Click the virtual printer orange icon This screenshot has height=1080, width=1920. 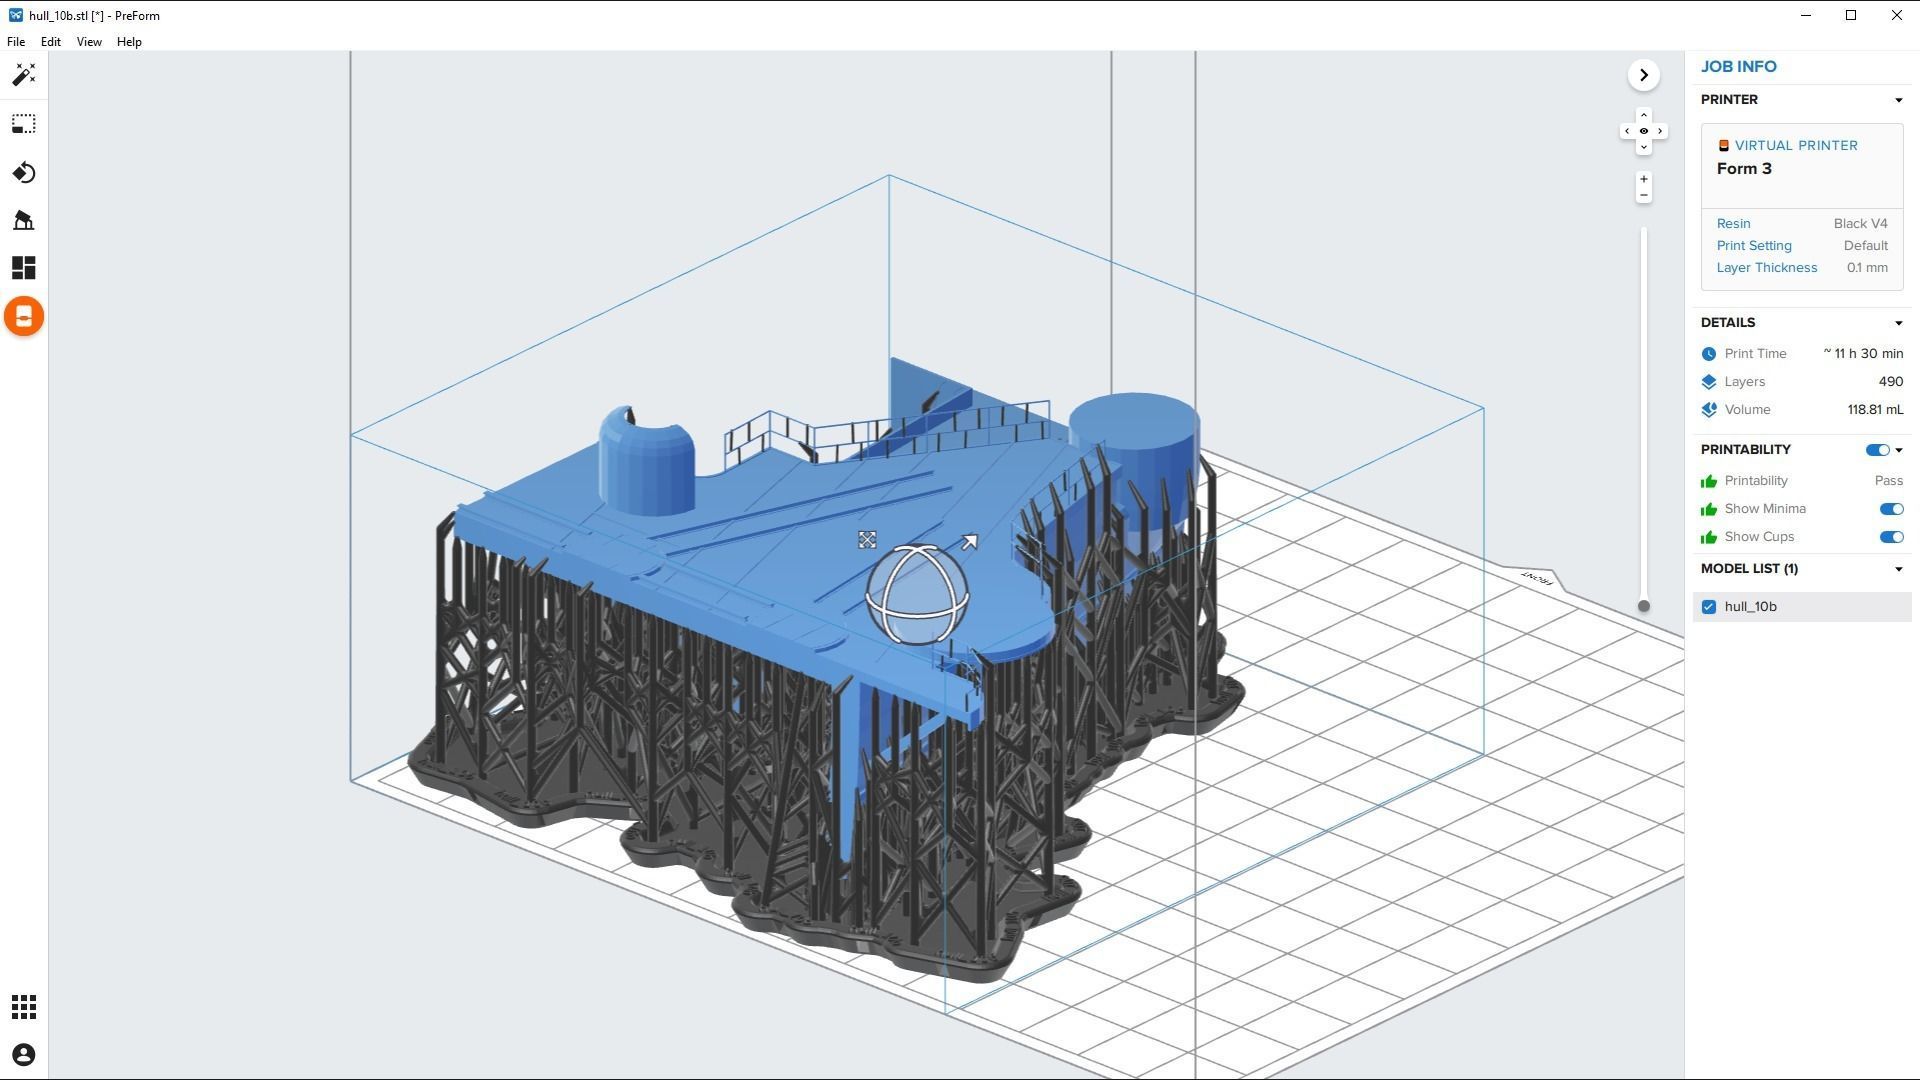[x=1723, y=146]
